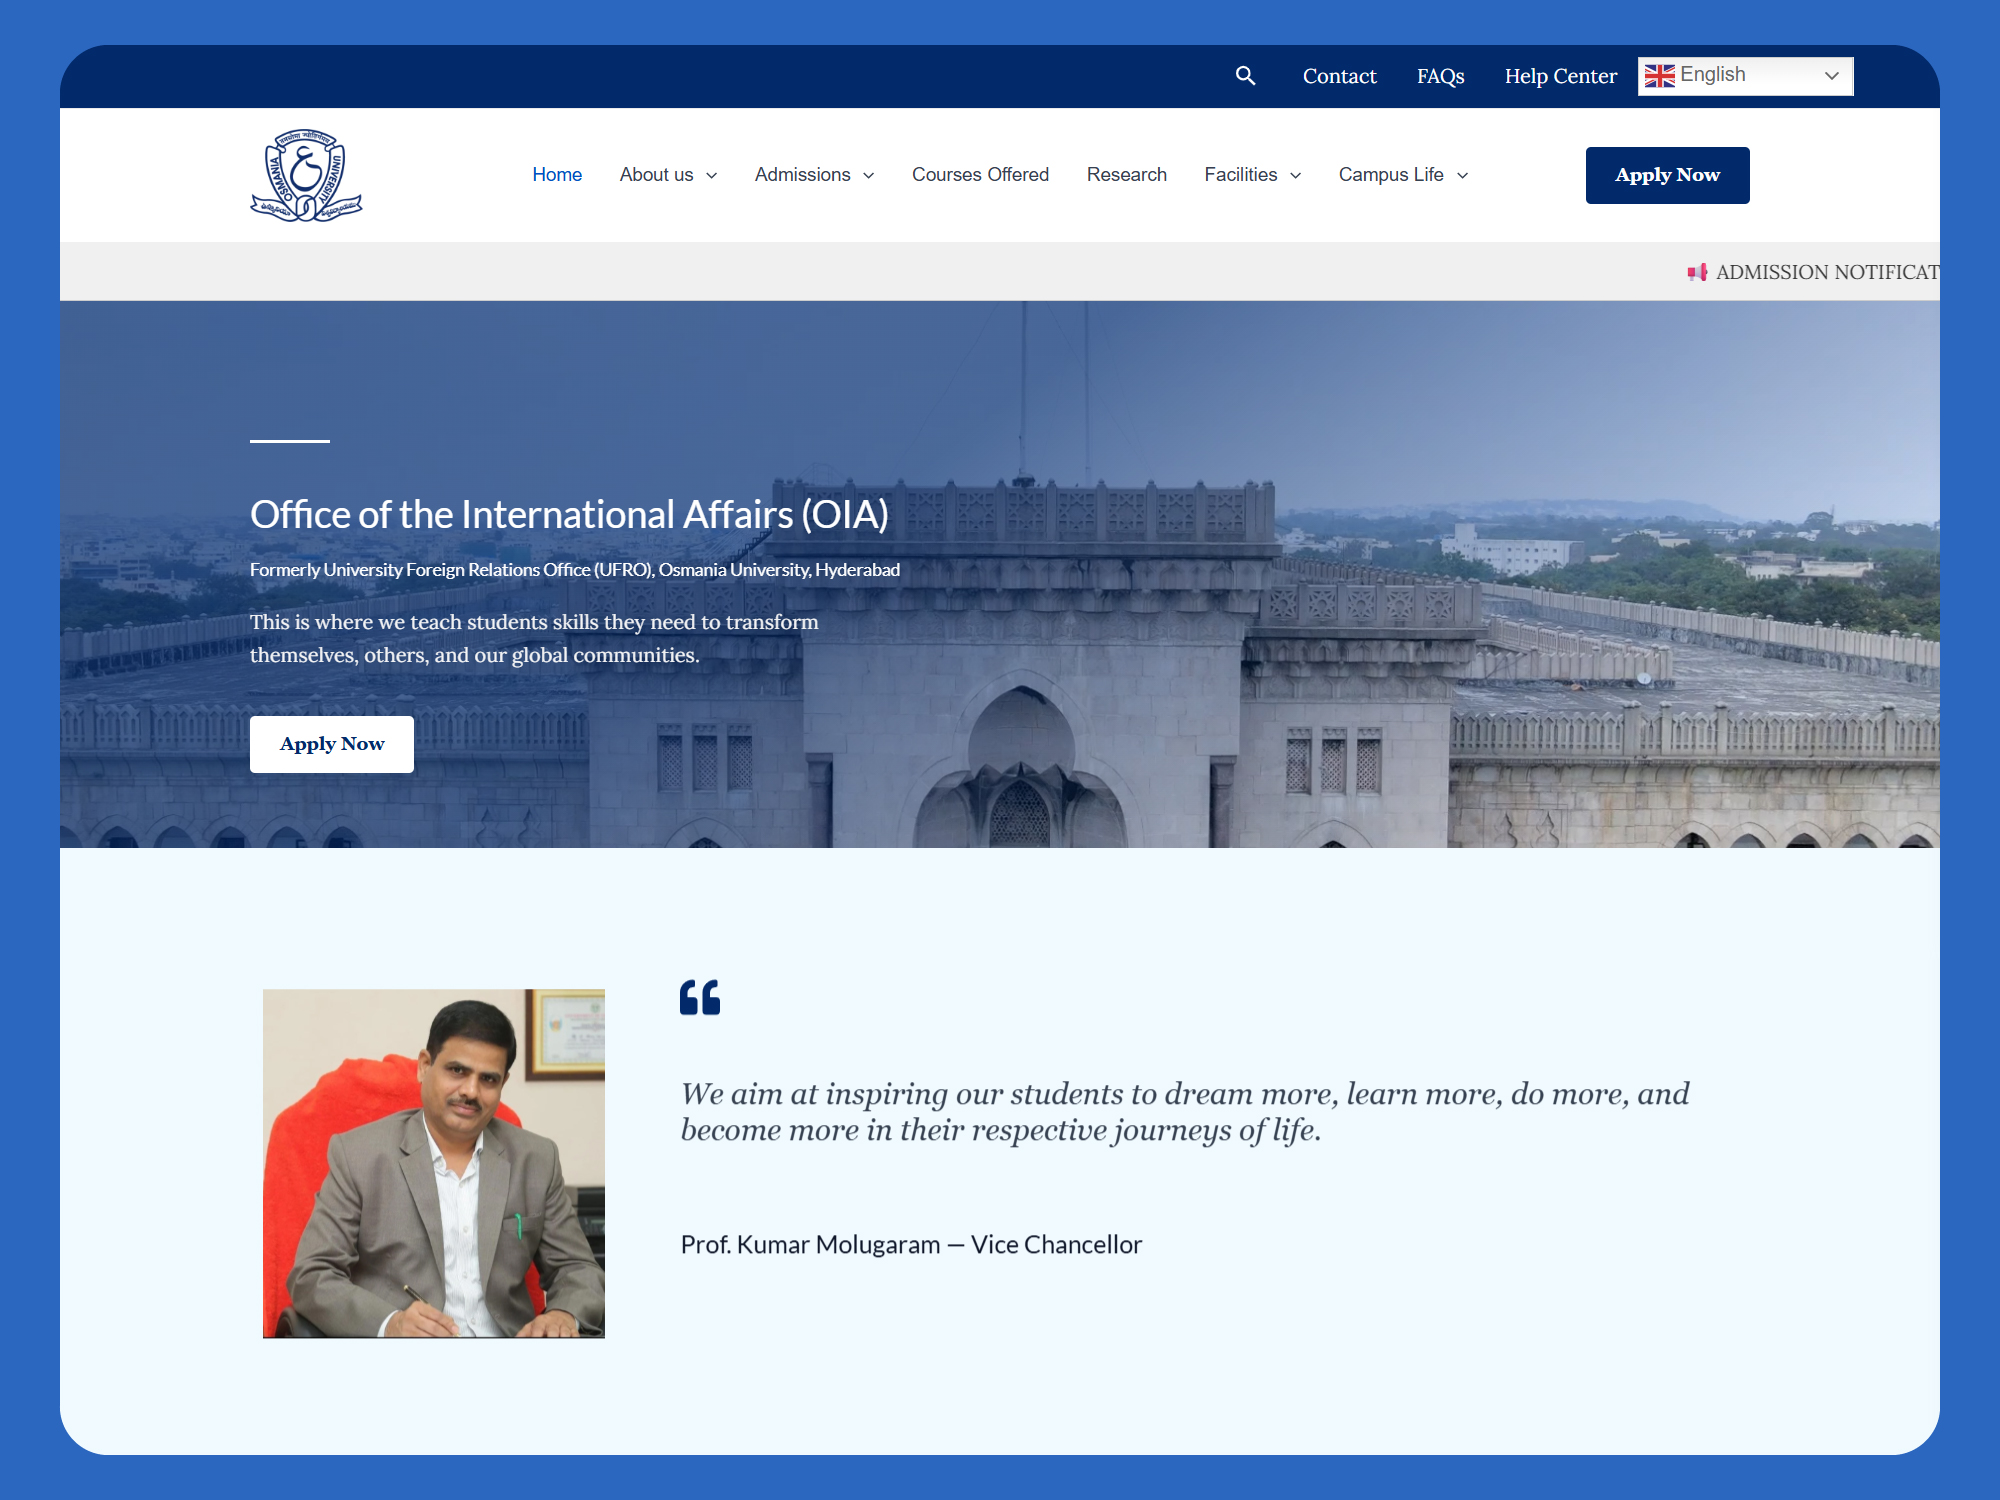2000x1500 pixels.
Task: Click the Osmania University logo
Action: point(306,175)
